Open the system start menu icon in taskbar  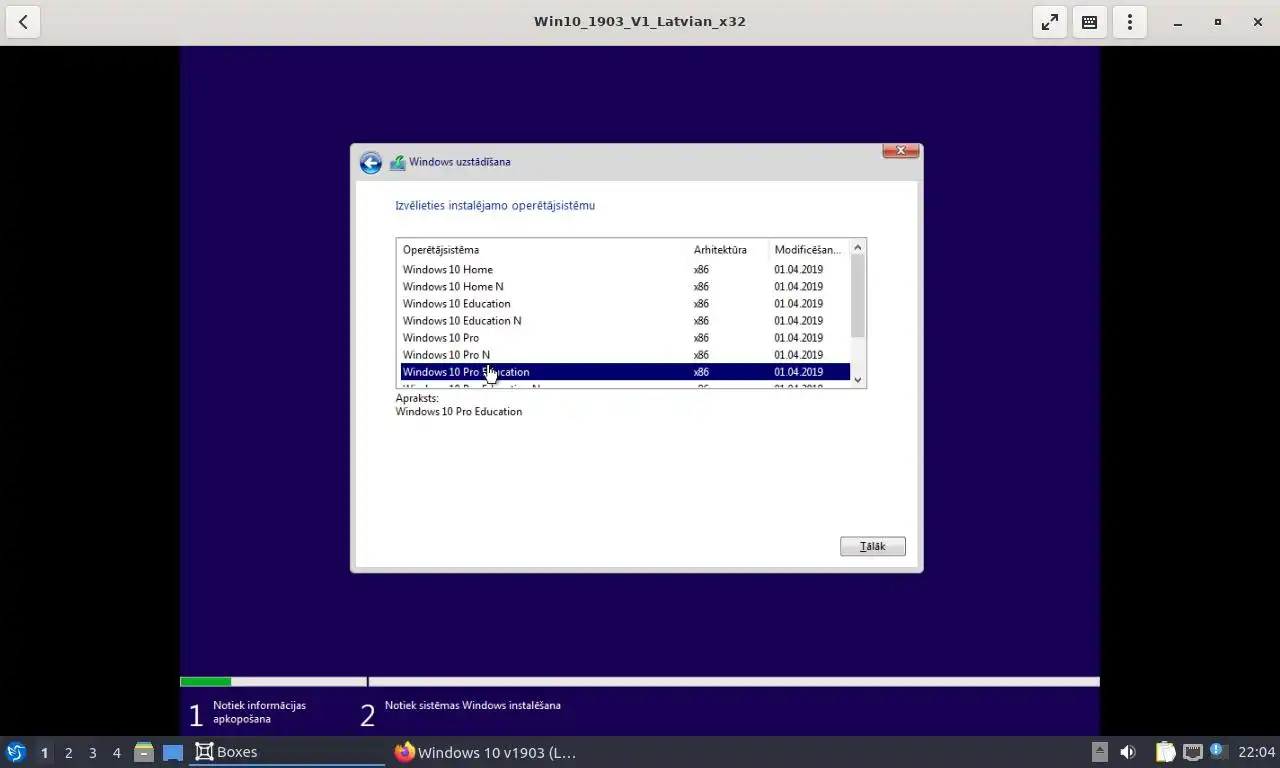pos(15,752)
